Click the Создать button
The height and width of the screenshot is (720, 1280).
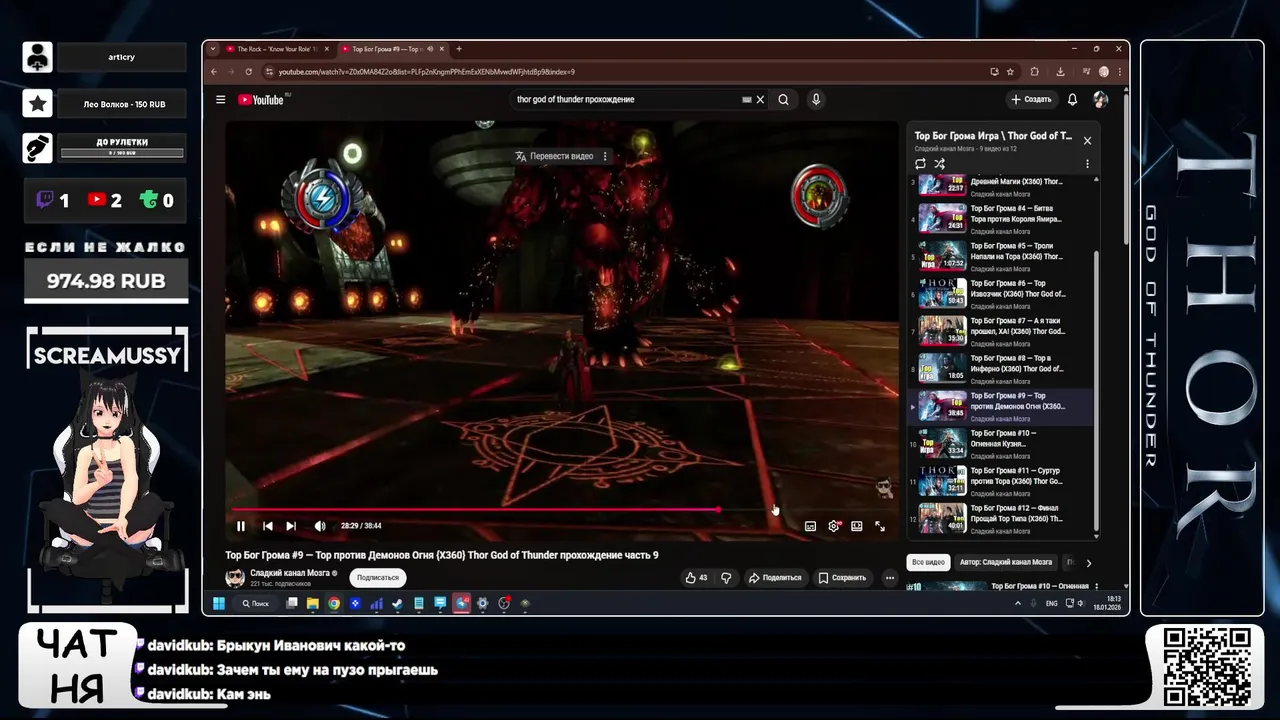[1031, 99]
